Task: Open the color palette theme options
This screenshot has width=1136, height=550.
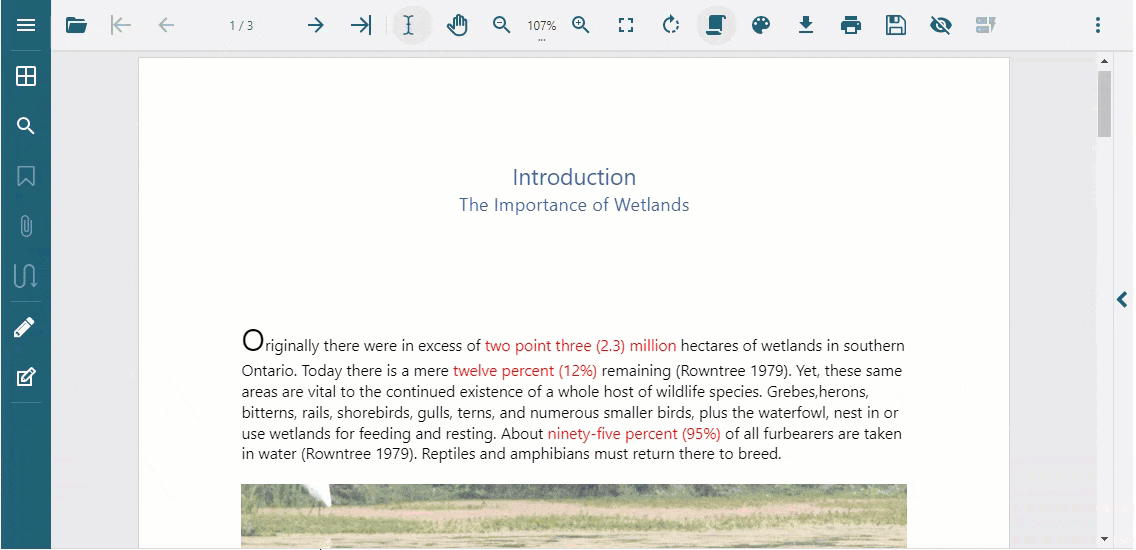Action: coord(761,25)
